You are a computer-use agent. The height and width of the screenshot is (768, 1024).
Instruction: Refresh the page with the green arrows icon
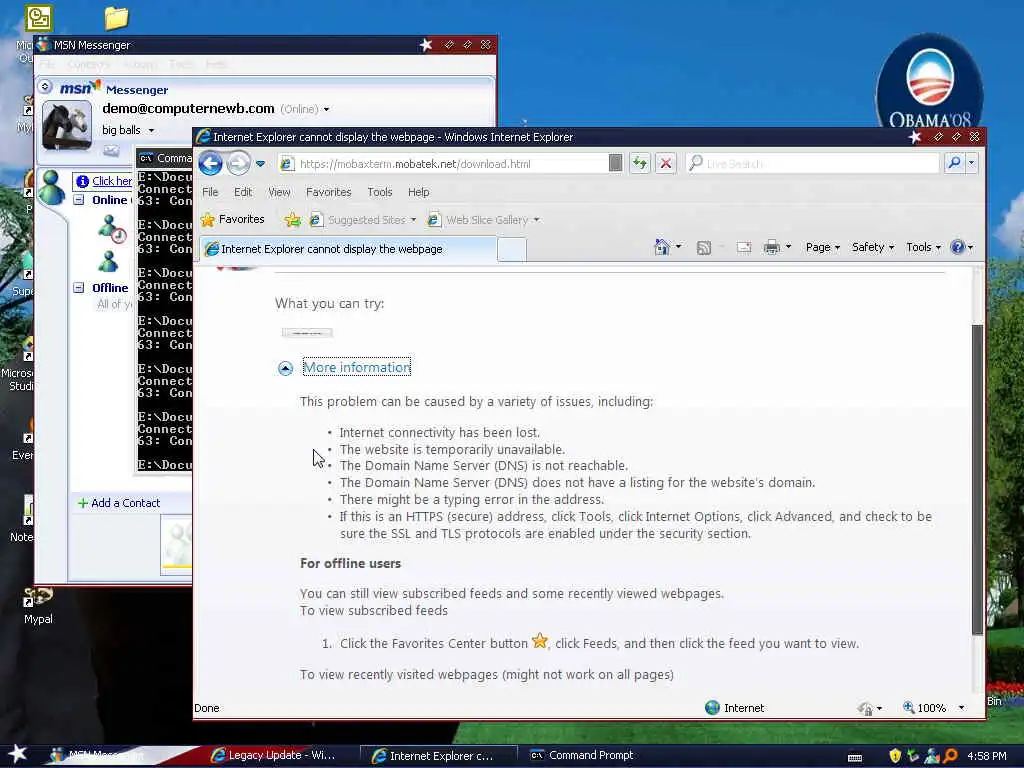click(640, 163)
